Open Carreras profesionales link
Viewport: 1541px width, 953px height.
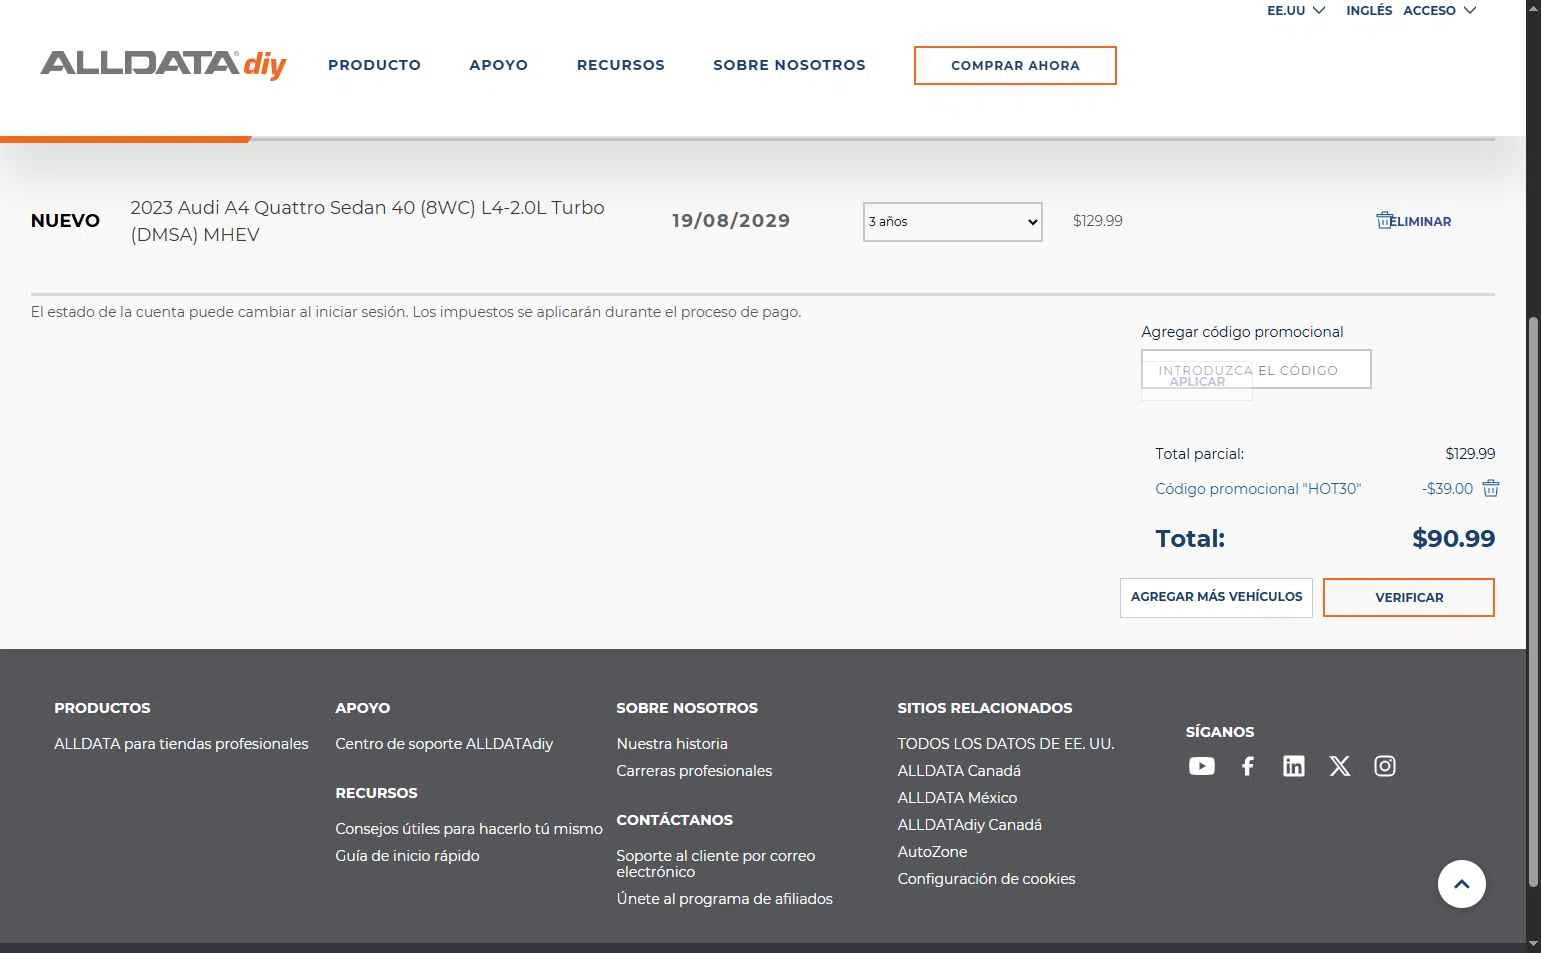click(x=694, y=771)
